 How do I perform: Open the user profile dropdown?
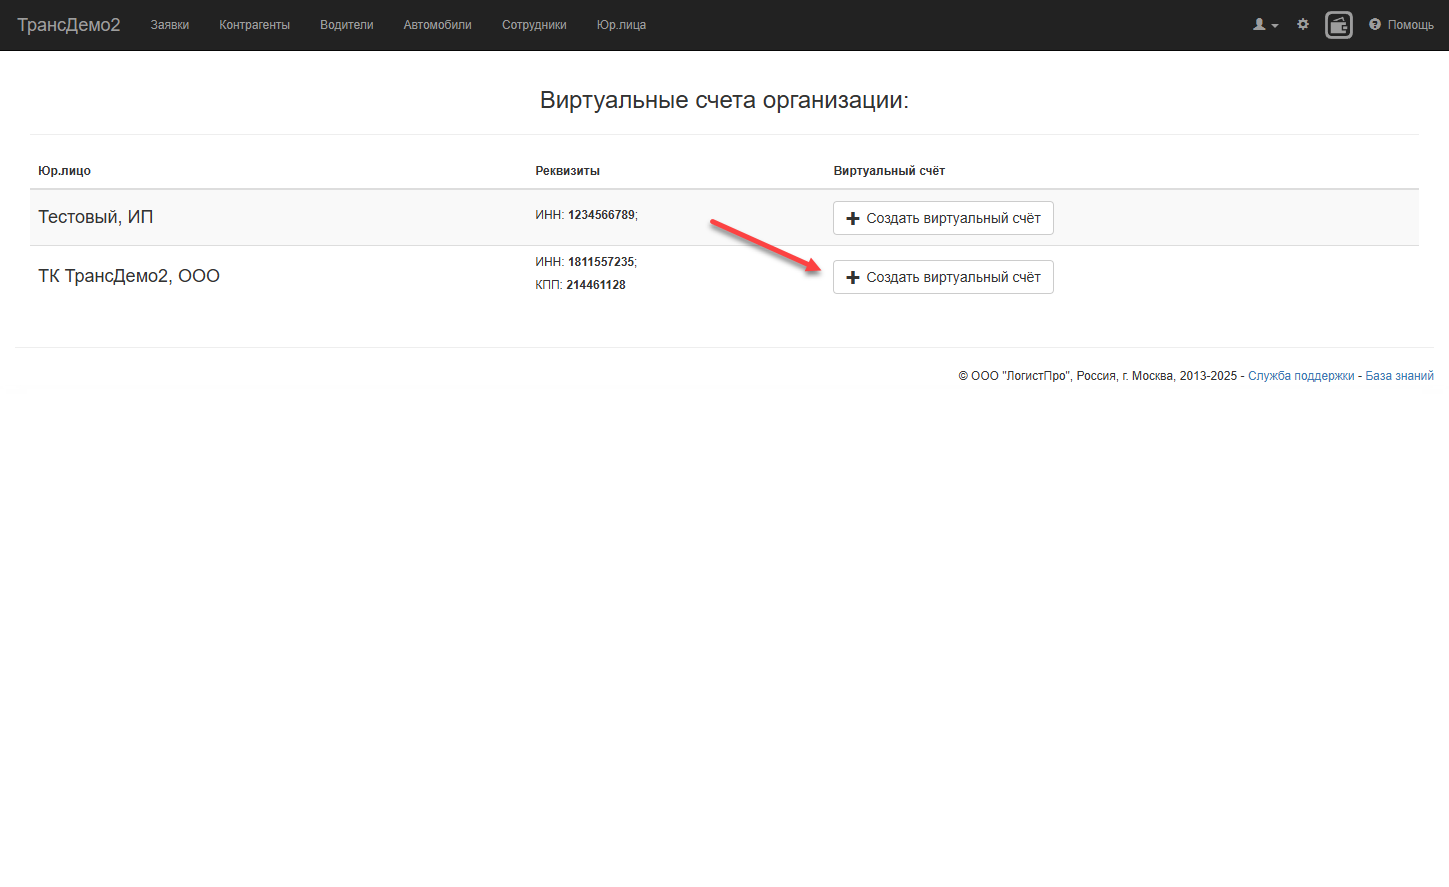1266,25
